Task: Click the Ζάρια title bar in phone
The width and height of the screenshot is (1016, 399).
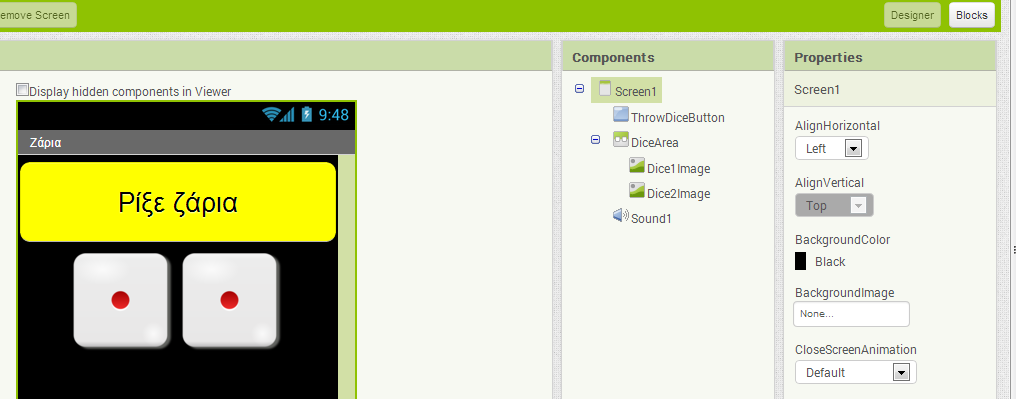Action: tap(187, 142)
